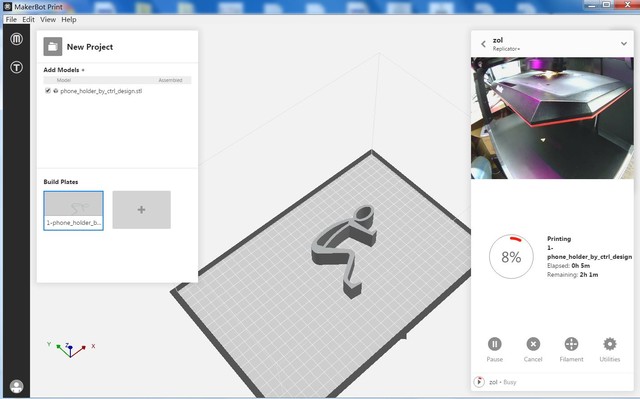Click the zol Busy status bar text

503,382
